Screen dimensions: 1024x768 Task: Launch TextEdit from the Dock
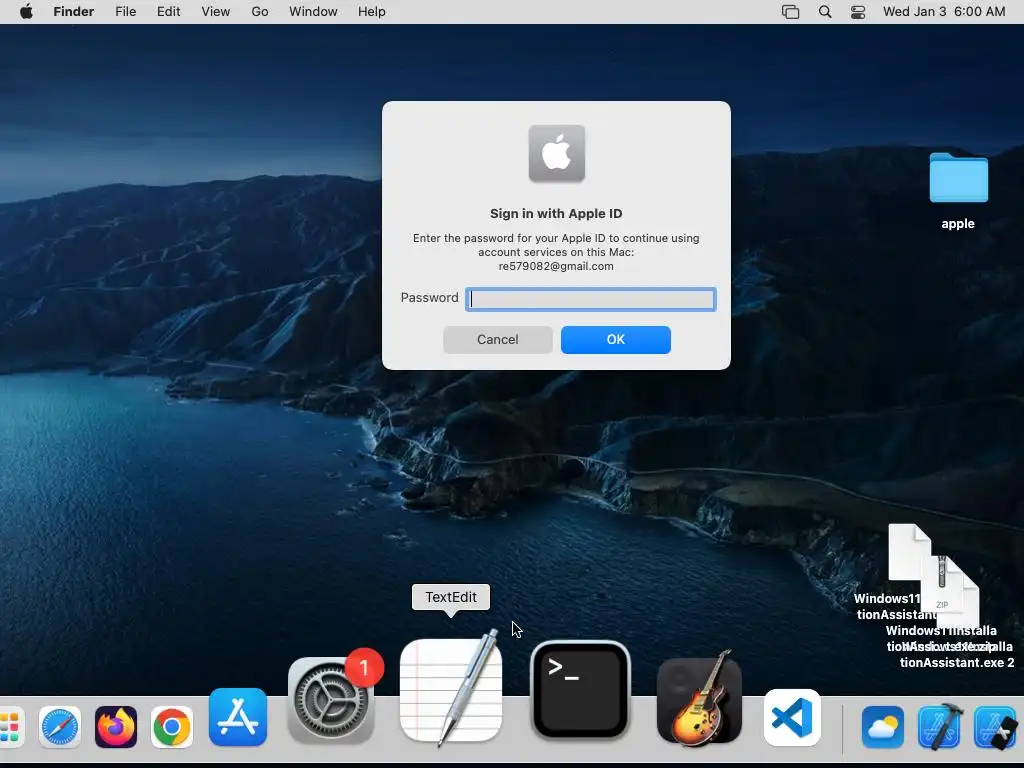pyautogui.click(x=451, y=690)
